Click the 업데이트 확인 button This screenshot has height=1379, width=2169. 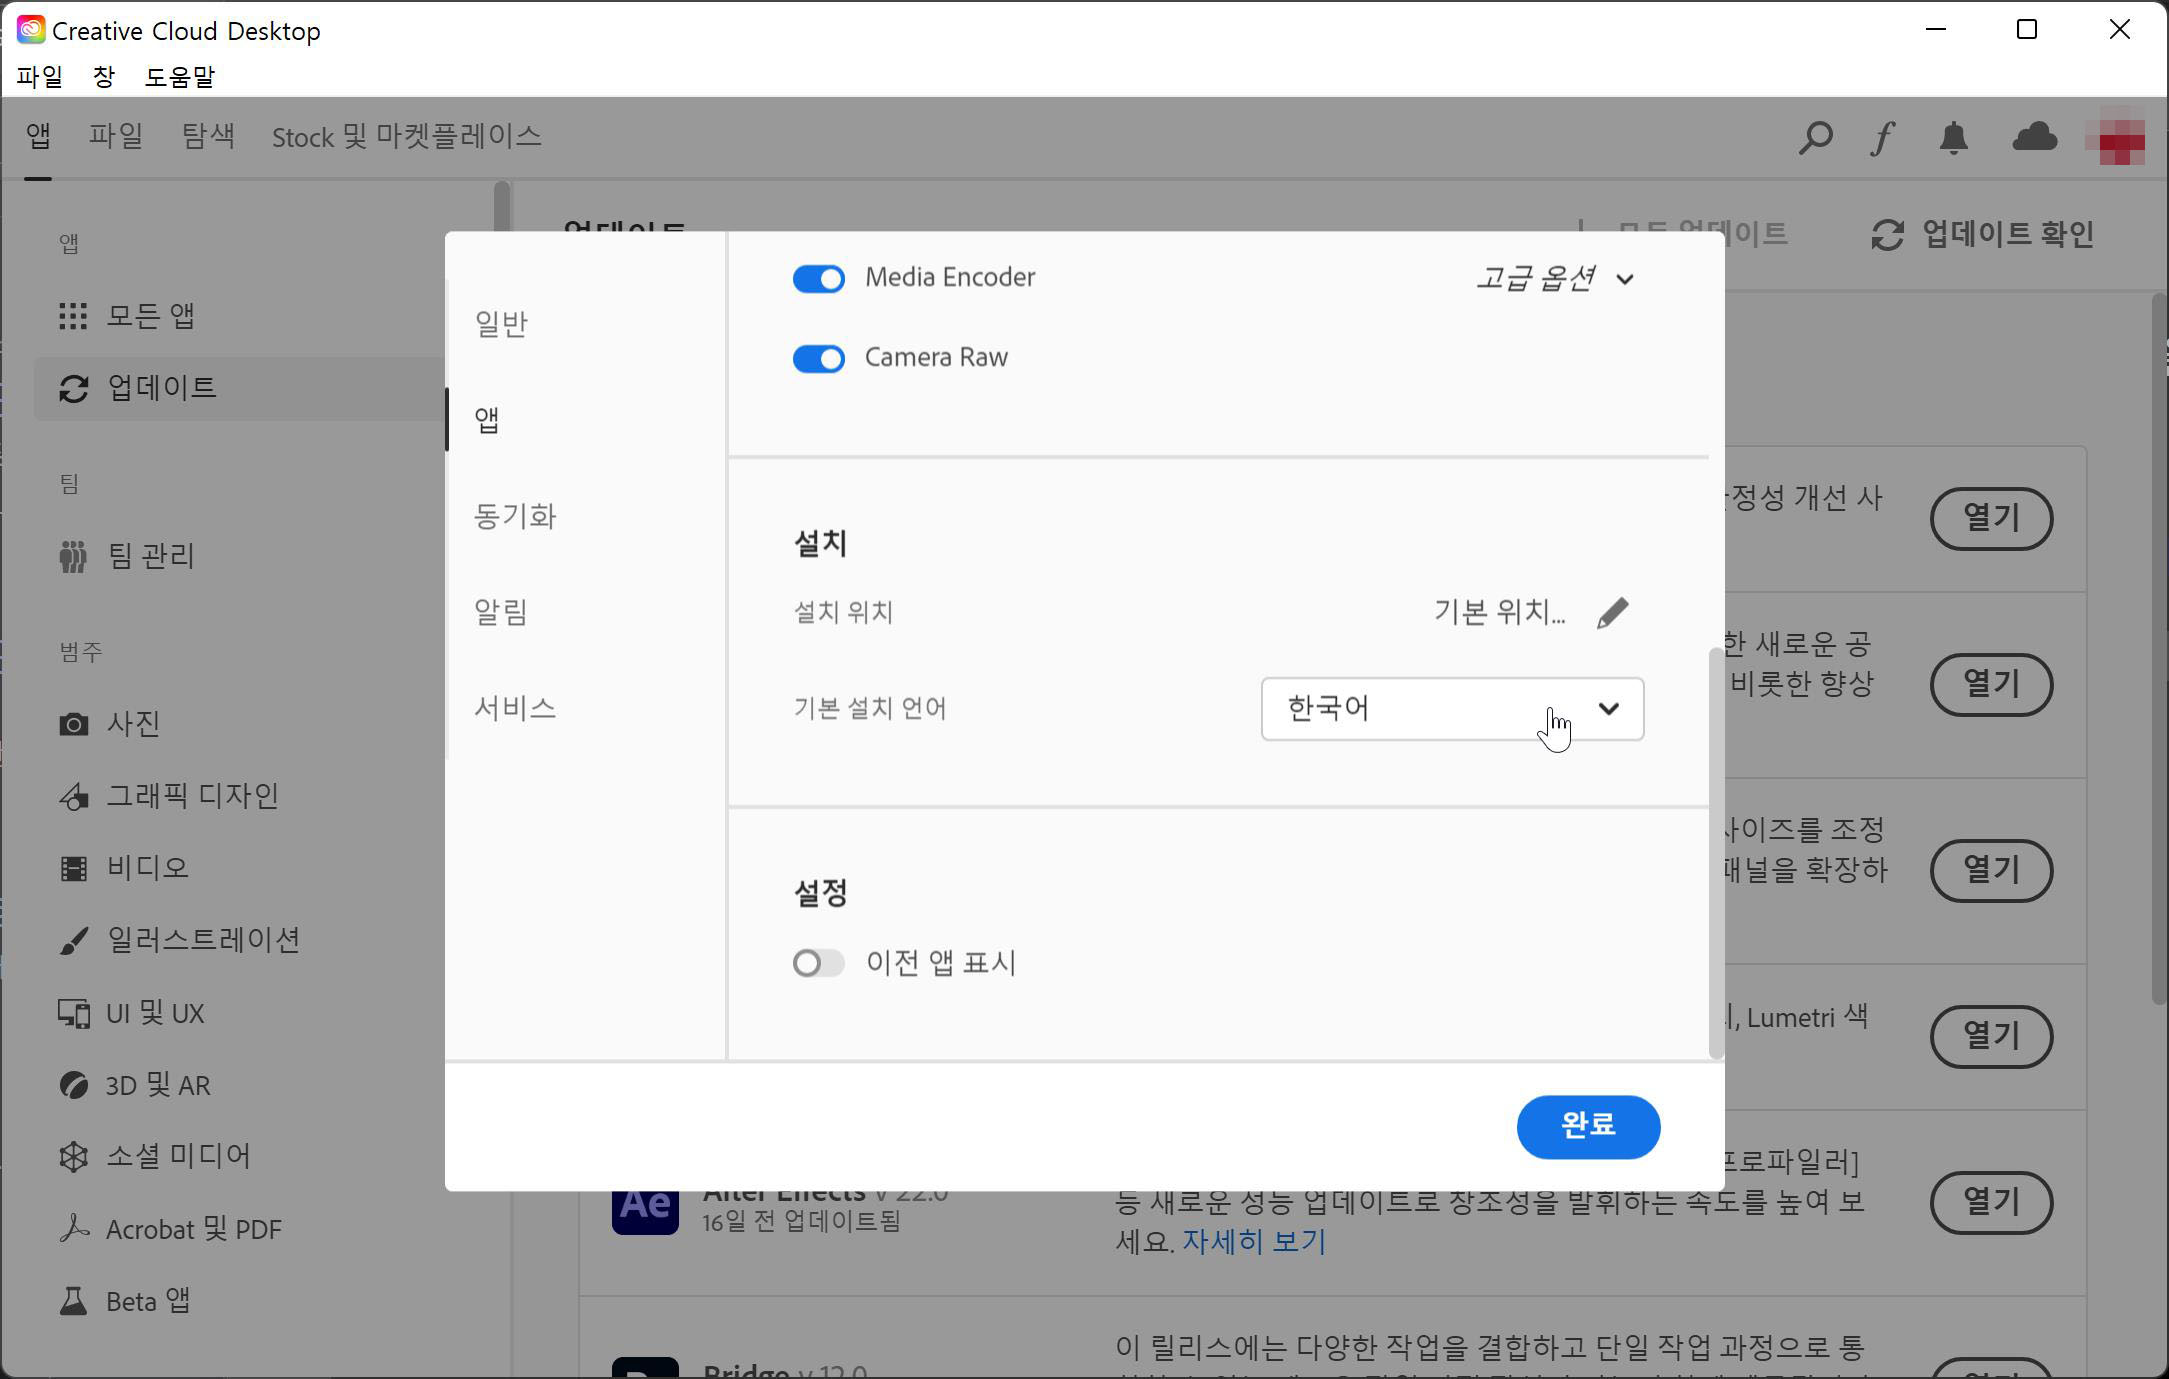click(x=1983, y=234)
